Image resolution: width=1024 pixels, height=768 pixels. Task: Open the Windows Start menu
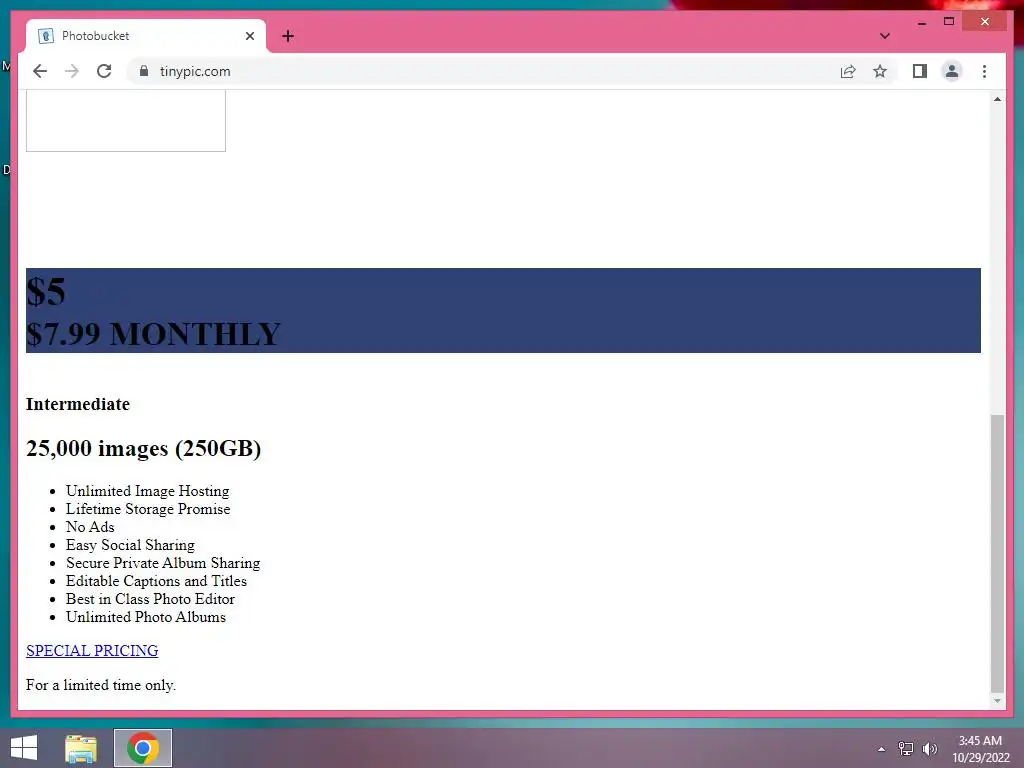[24, 748]
